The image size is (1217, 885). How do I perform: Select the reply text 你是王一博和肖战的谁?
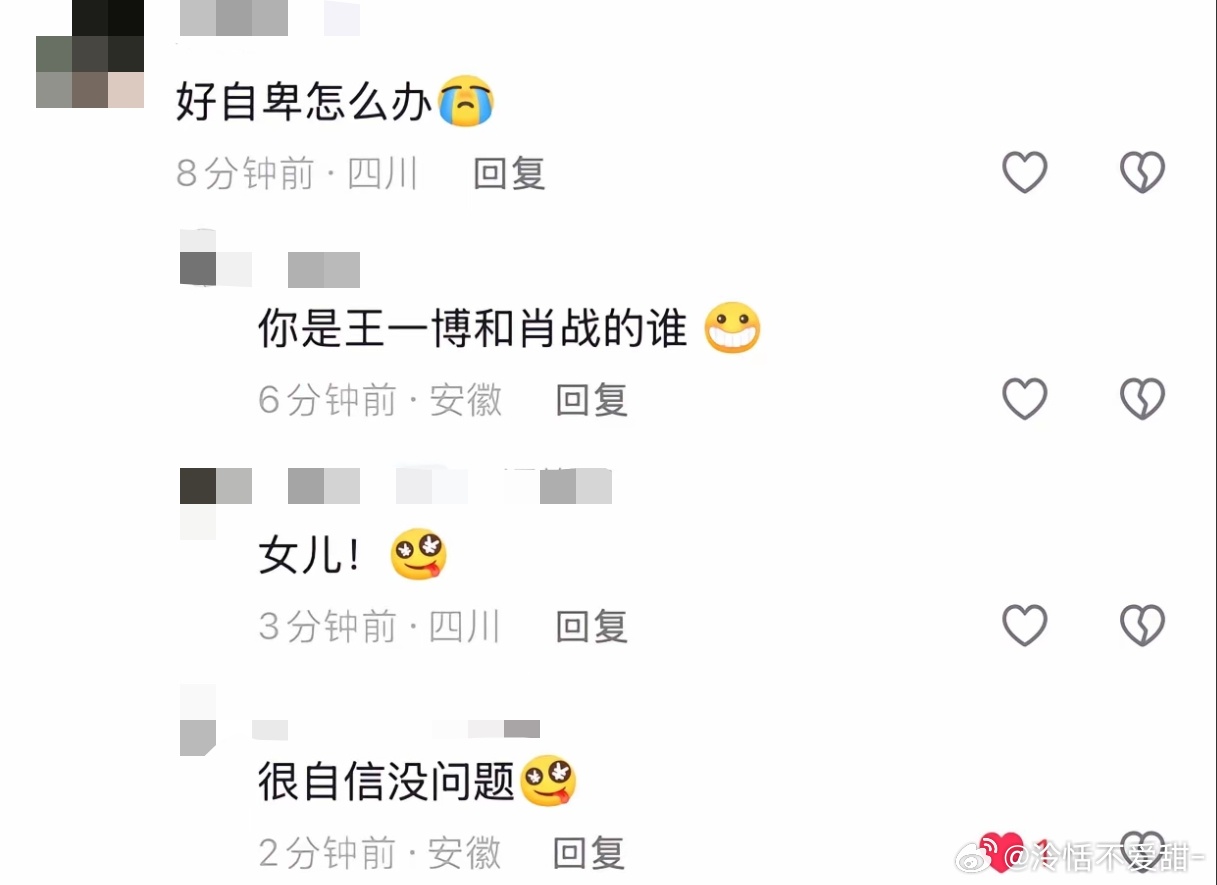tap(473, 329)
